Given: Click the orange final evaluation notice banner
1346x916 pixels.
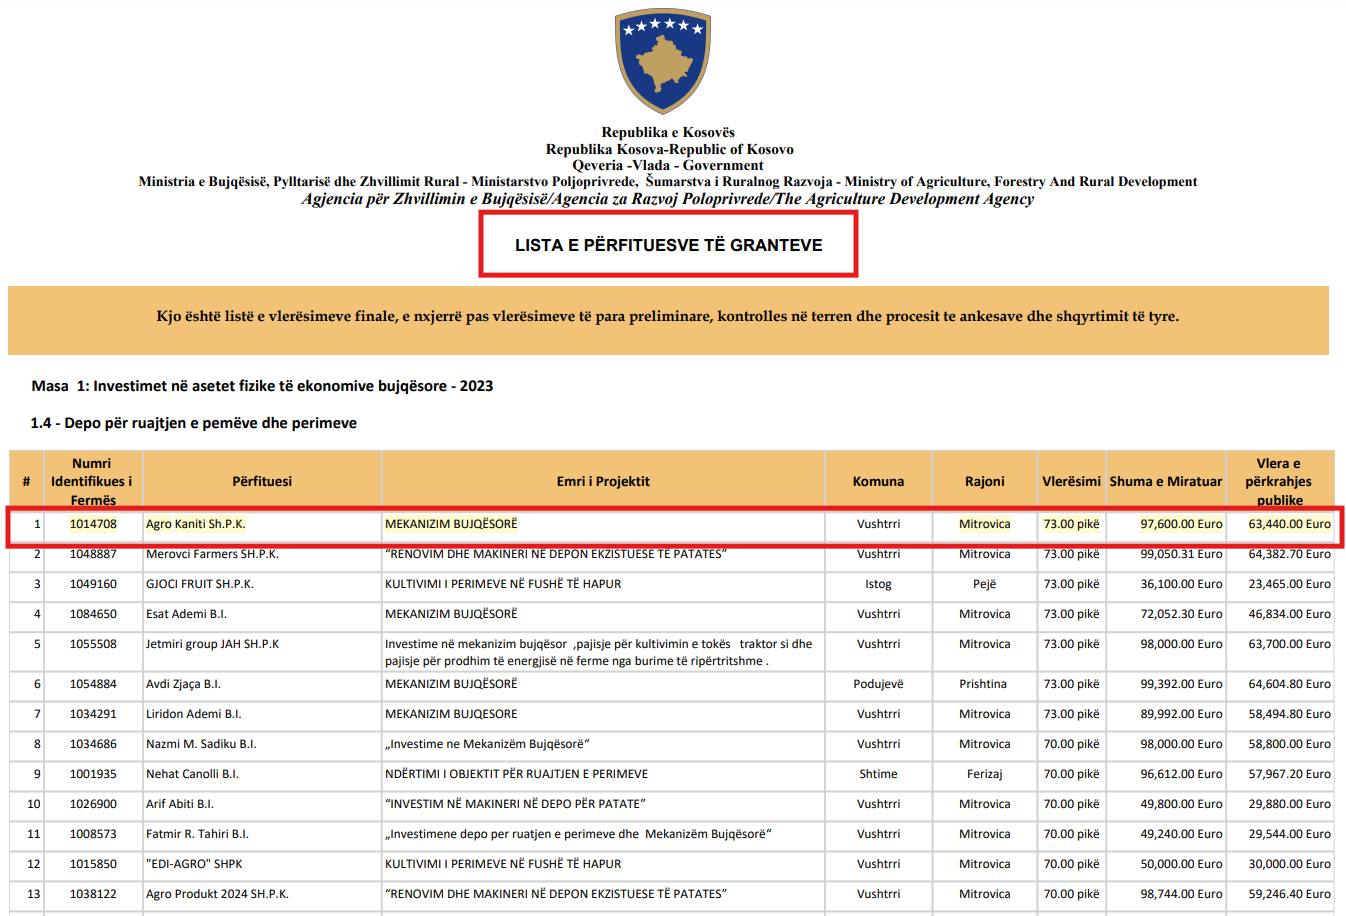Looking at the screenshot, I should tap(668, 319).
